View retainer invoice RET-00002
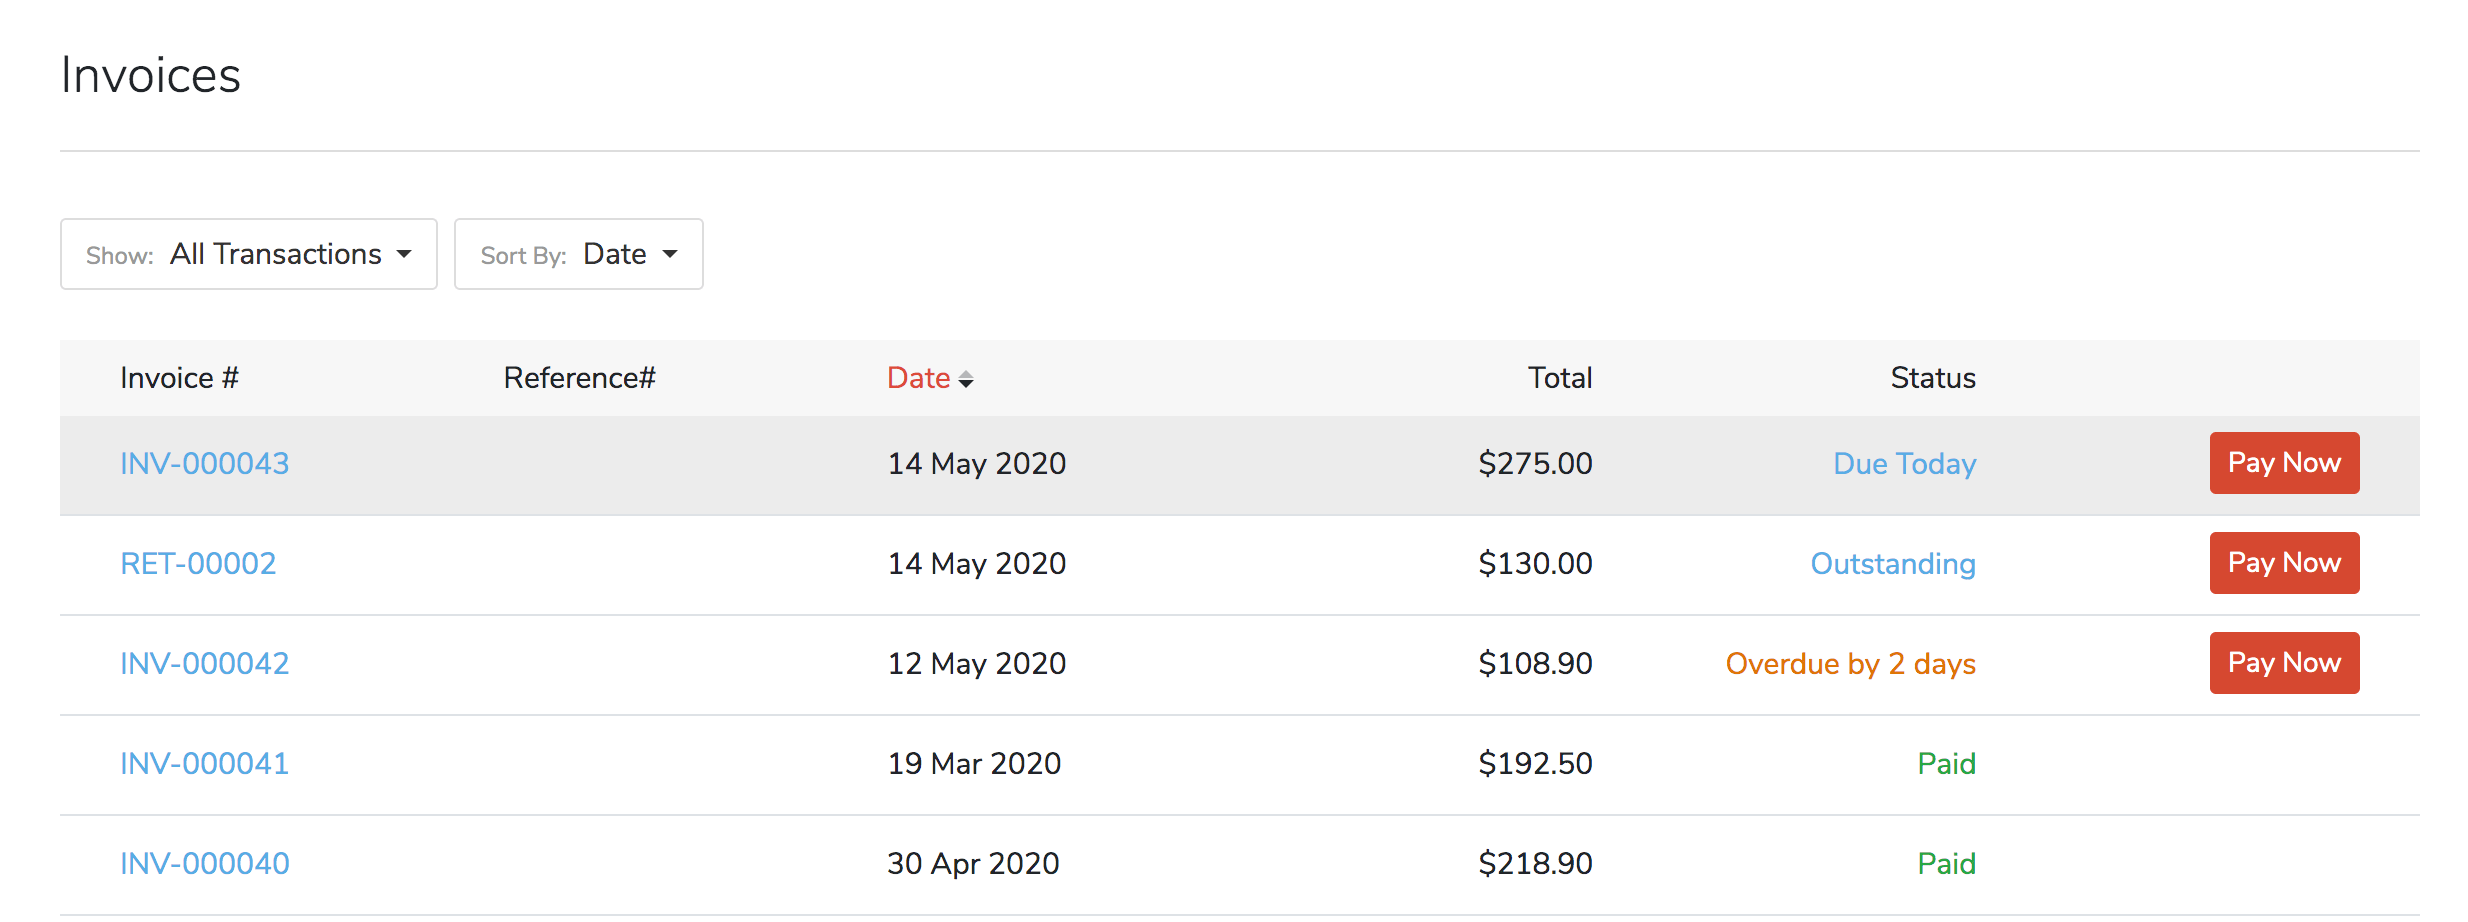Viewport: 2468px width, 922px height. click(x=197, y=563)
